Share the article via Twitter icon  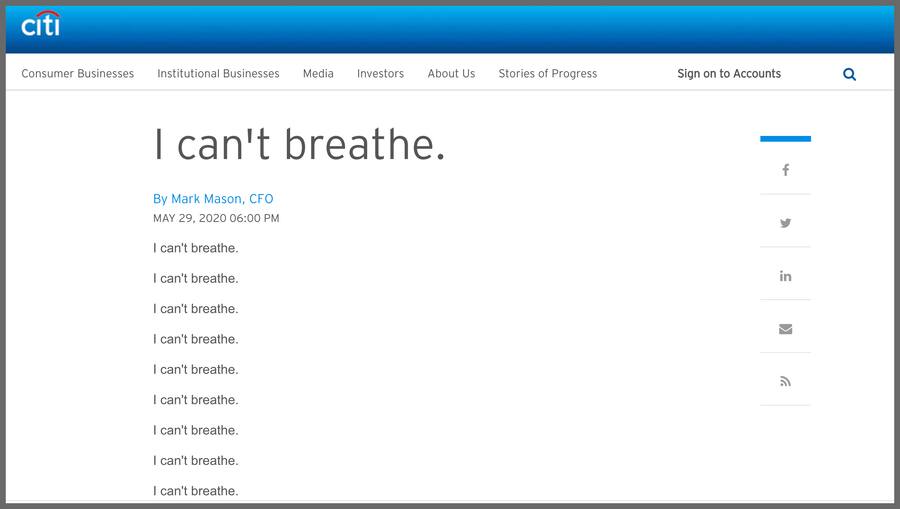(785, 223)
